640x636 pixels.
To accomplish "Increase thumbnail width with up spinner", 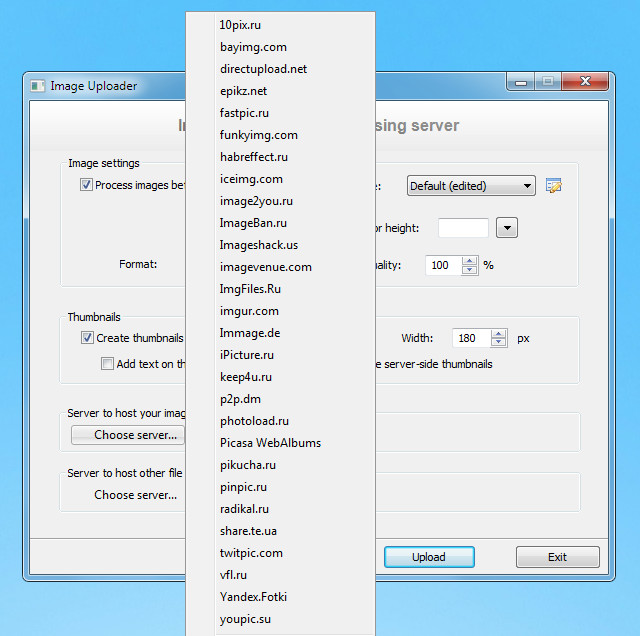I will pos(499,334).
